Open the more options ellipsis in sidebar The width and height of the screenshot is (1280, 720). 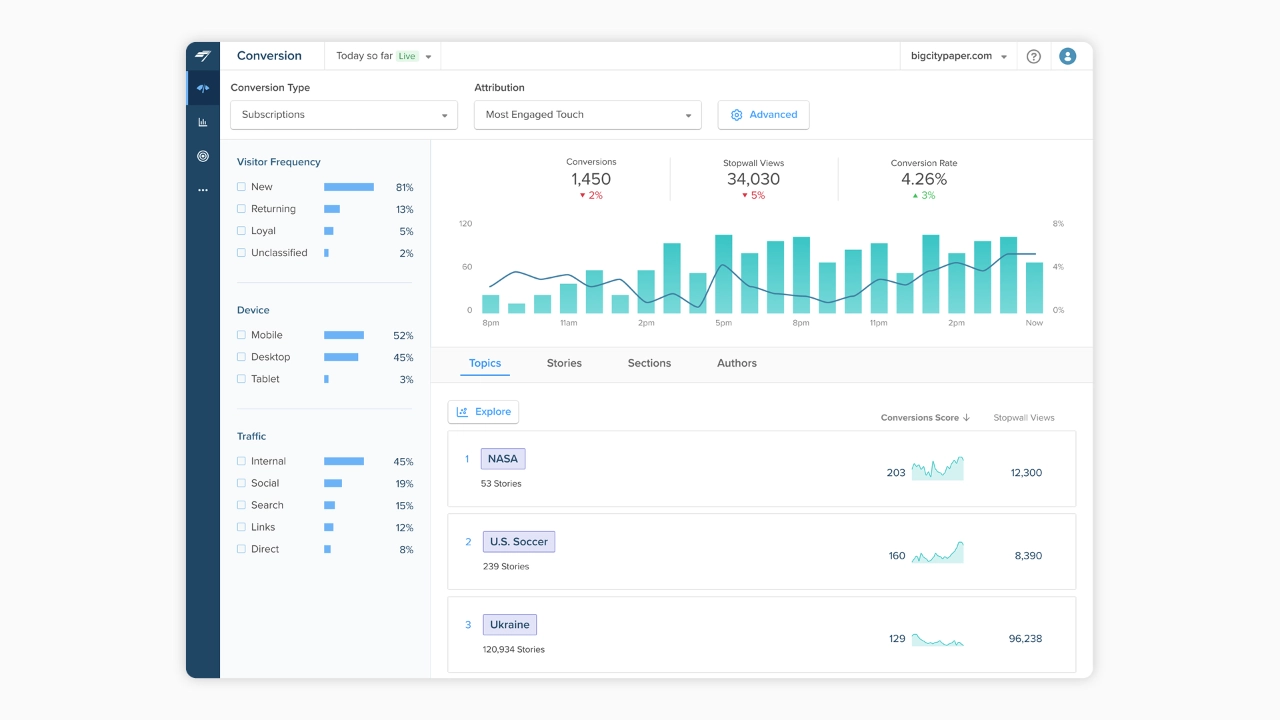[x=203, y=190]
